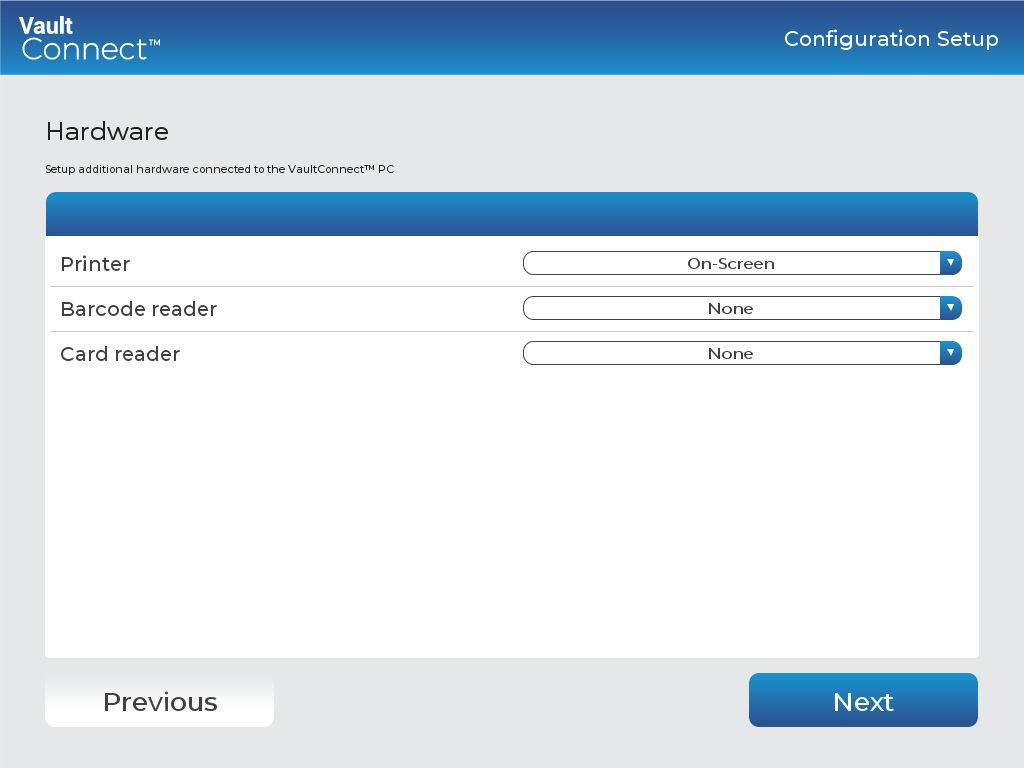This screenshot has width=1024, height=768.
Task: Click the Configuration Setup header label
Action: click(x=891, y=40)
